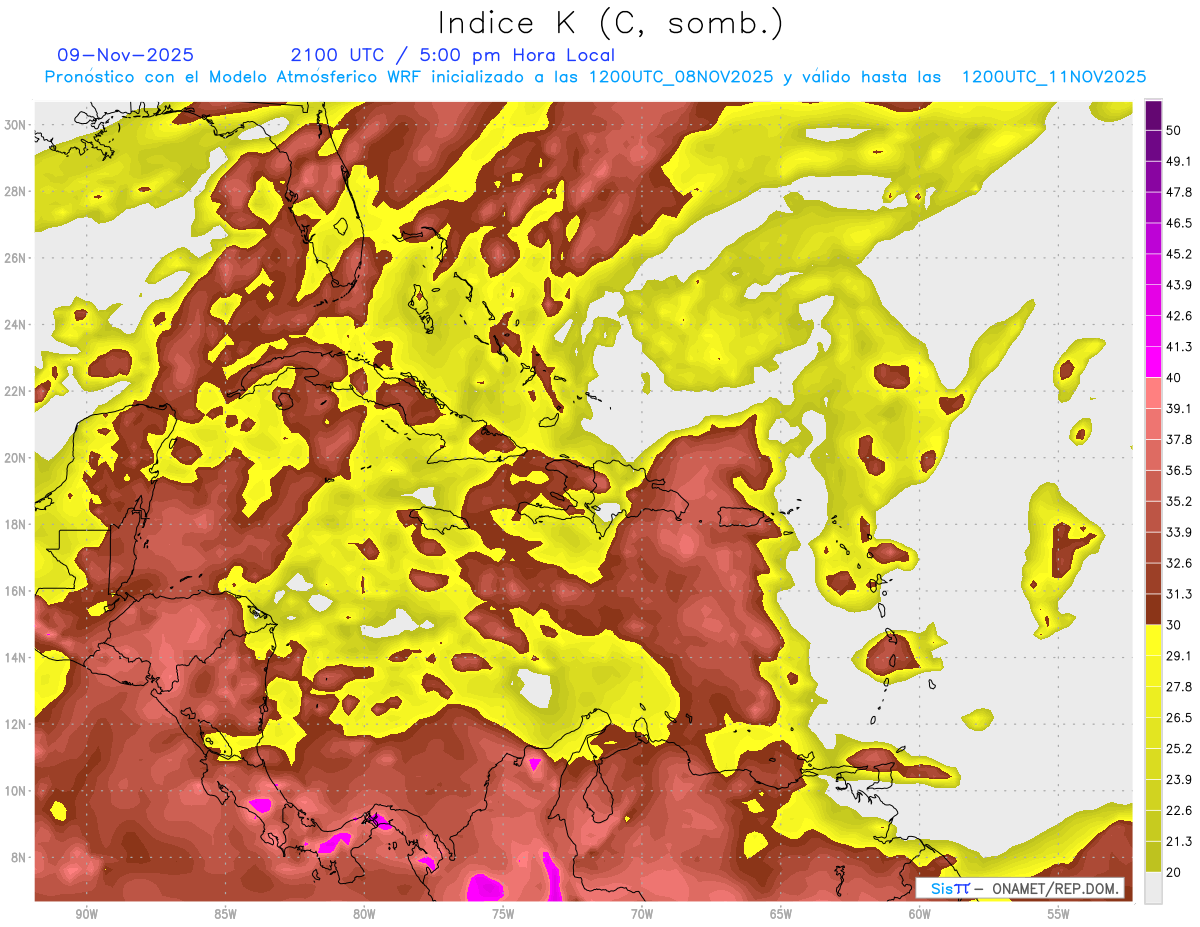Screen dimensions: 1200x927
Task: Click the 28N latitude label
Action: pyautogui.click(x=16, y=191)
